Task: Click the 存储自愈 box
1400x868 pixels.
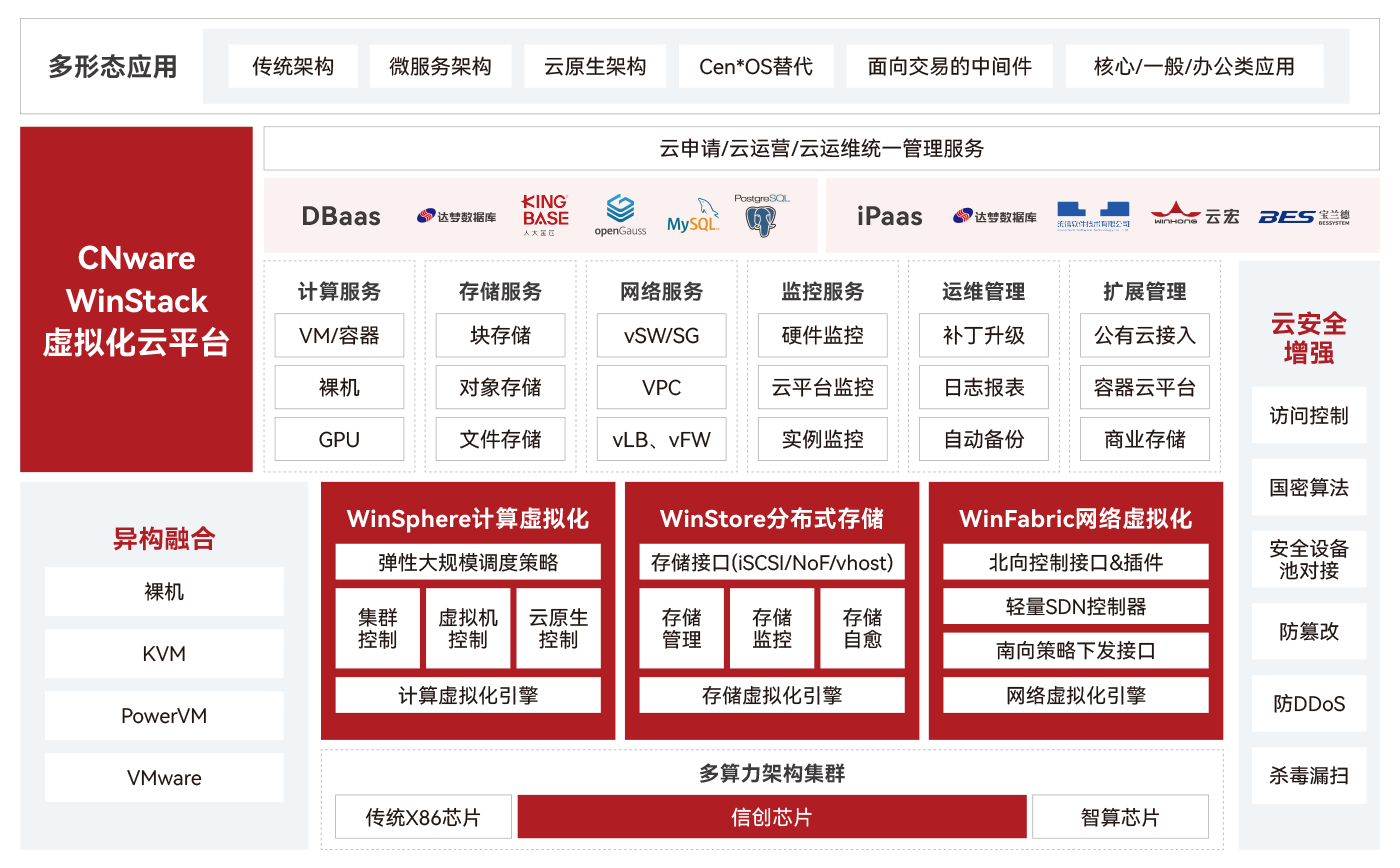Action: pyautogui.click(x=863, y=628)
